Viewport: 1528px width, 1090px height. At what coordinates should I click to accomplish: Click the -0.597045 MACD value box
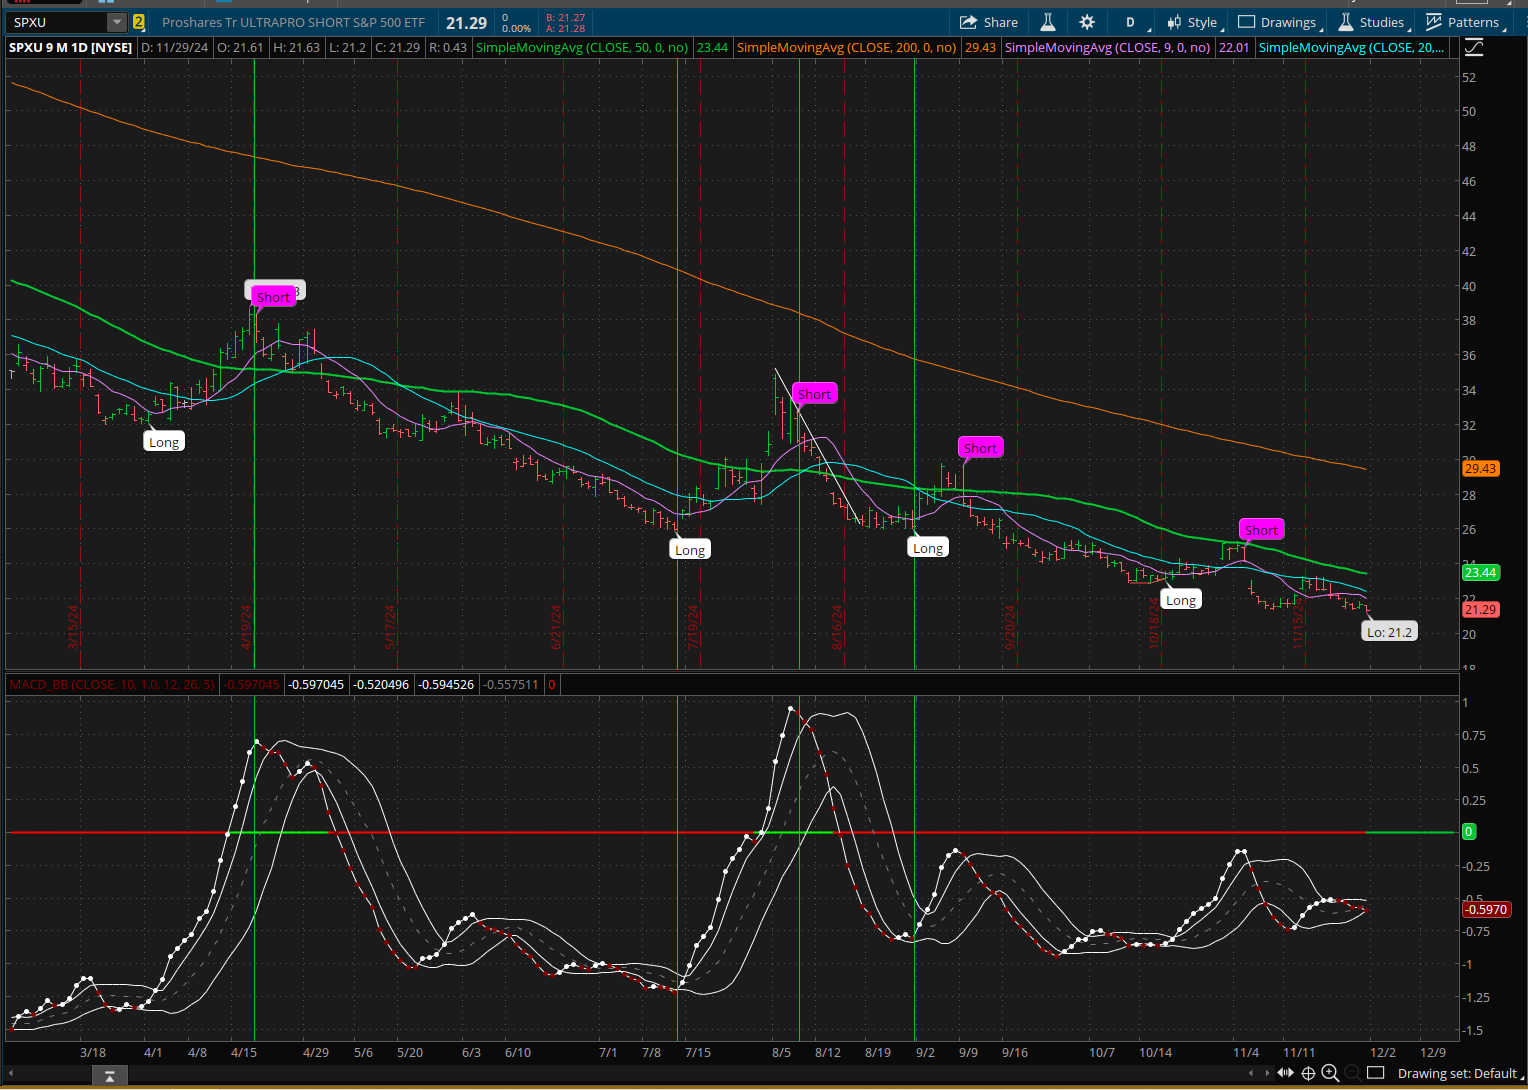click(316, 684)
